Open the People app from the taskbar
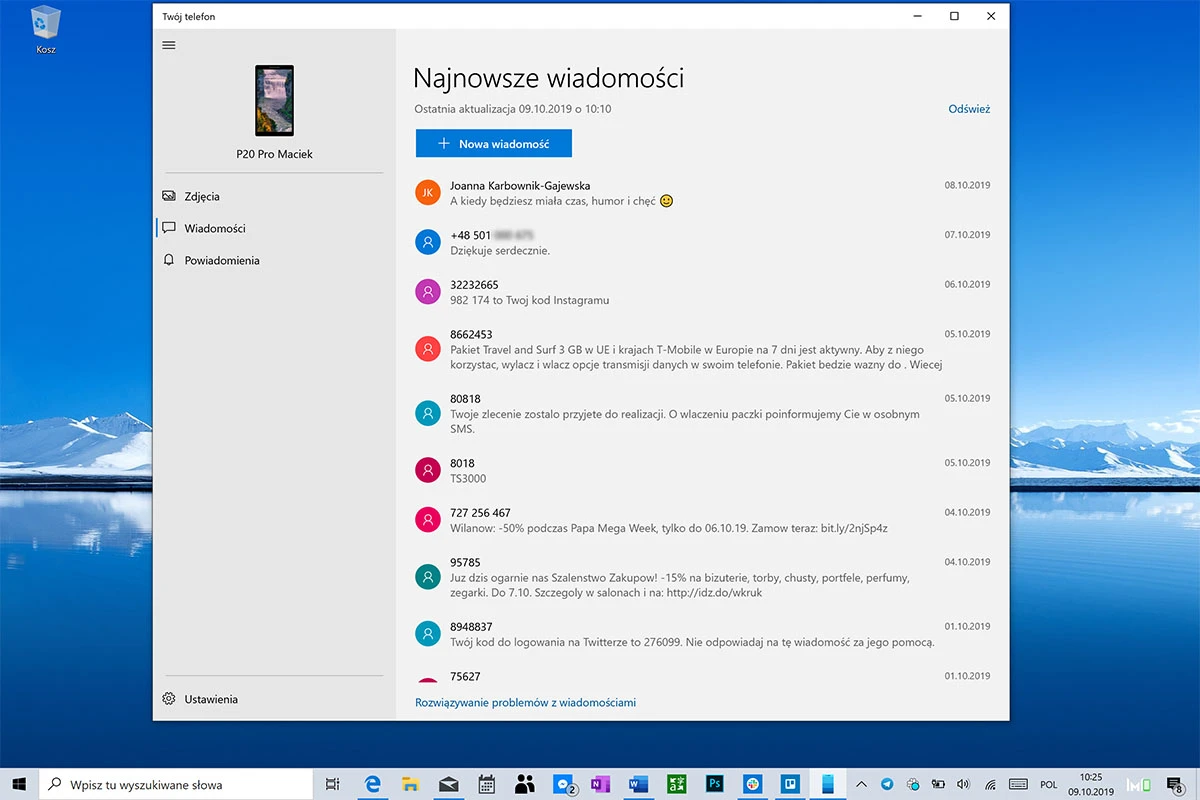1200x800 pixels. pyautogui.click(x=525, y=785)
